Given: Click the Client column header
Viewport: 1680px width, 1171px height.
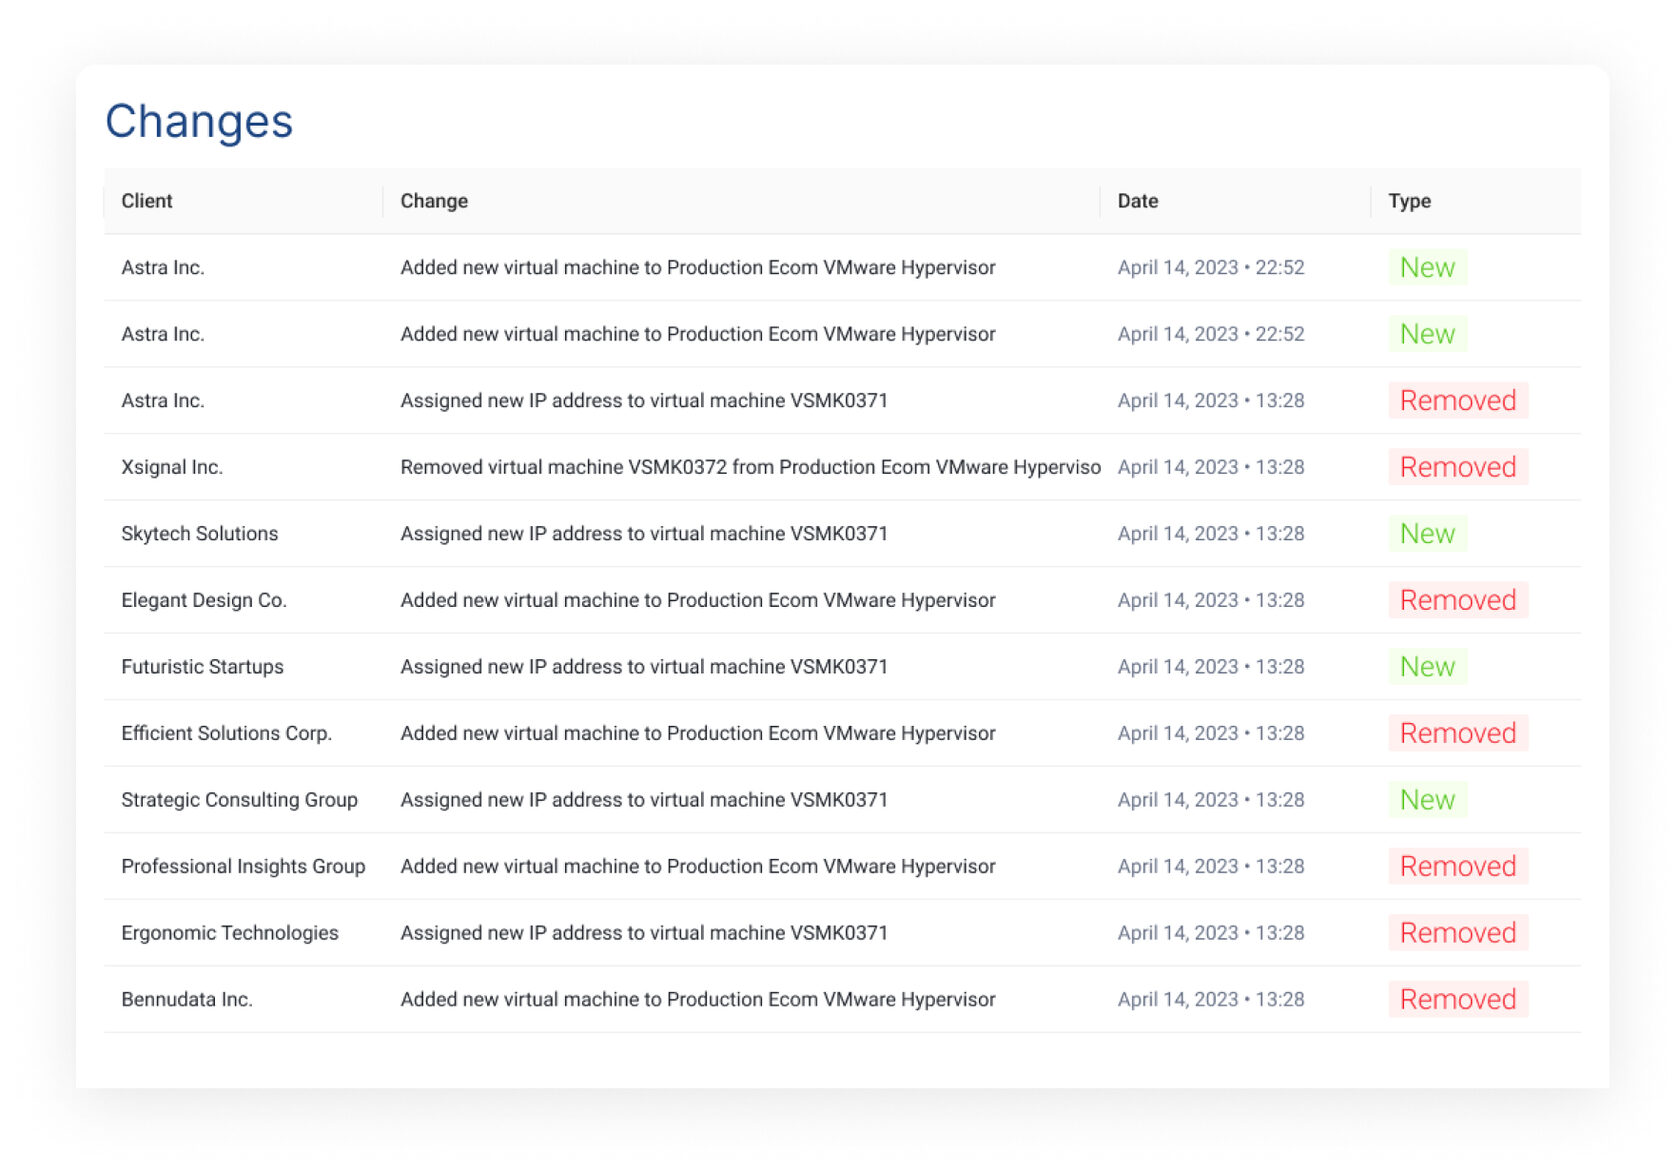Looking at the screenshot, I should click(147, 201).
